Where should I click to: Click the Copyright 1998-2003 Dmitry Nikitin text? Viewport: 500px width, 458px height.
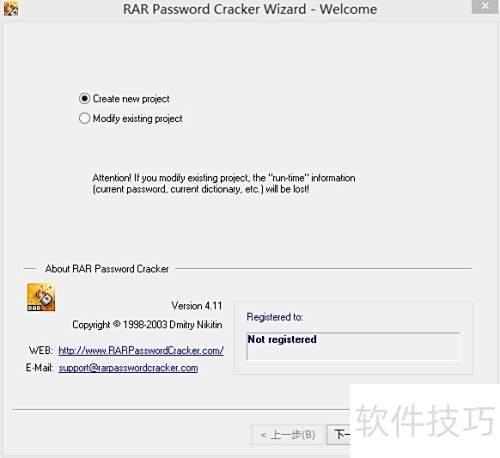[147, 324]
